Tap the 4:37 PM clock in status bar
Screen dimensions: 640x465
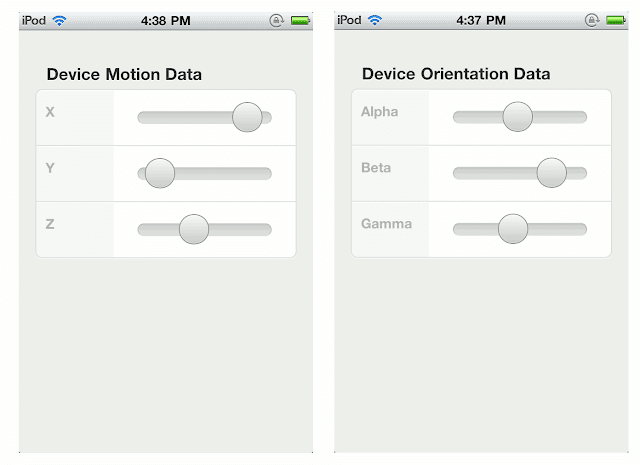(481, 19)
